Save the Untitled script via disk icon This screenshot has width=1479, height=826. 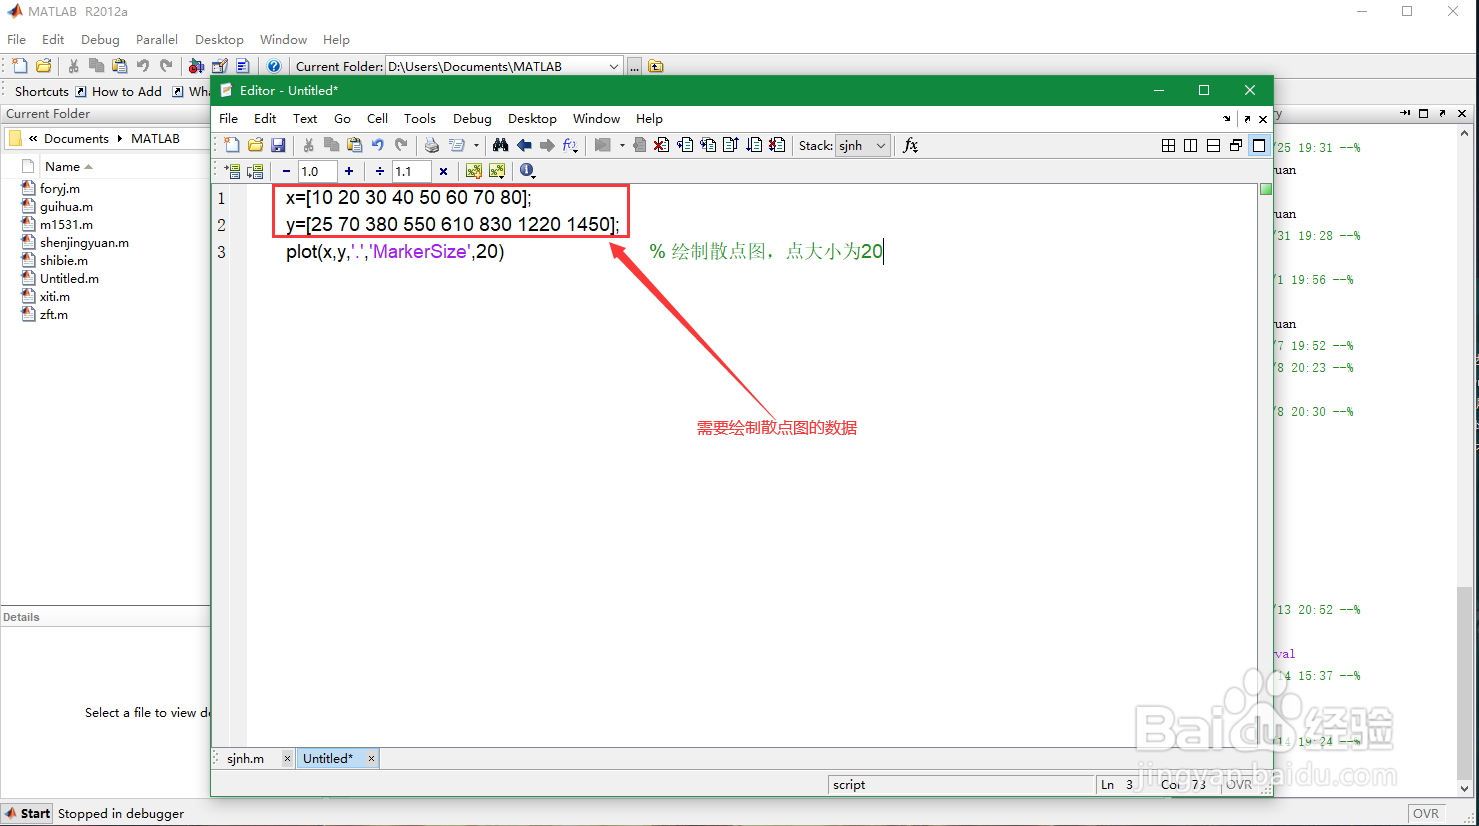tap(278, 145)
